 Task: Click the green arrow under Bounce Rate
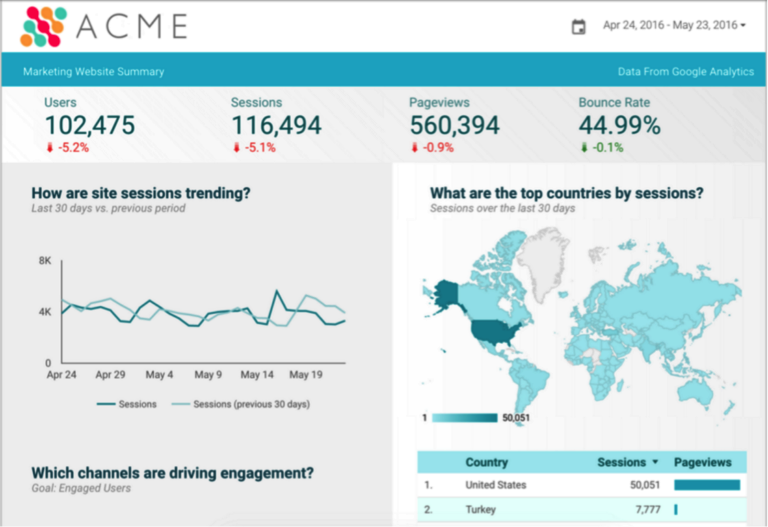(583, 147)
